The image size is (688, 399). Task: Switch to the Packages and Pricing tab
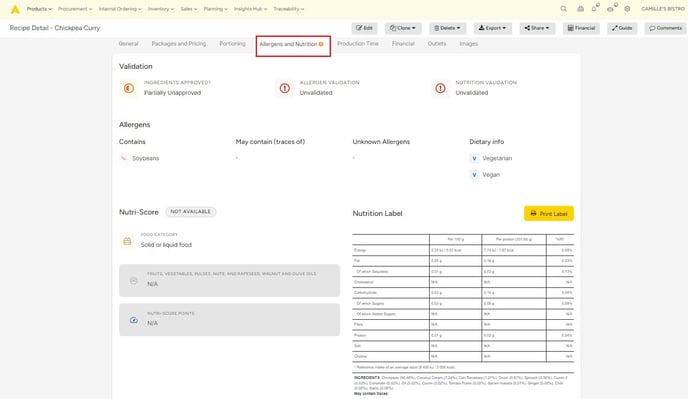179,44
